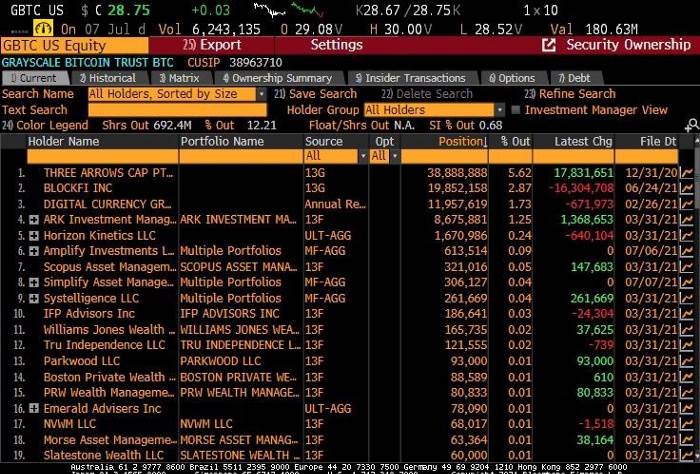Switch to Debt tab

click(574, 78)
